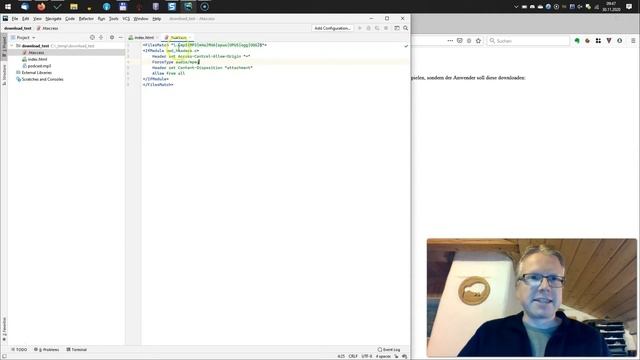Image resolution: width=640 pixels, height=360 pixels.
Task: Click .htaccess breadcrumb in navigation bar
Action: 48,28
